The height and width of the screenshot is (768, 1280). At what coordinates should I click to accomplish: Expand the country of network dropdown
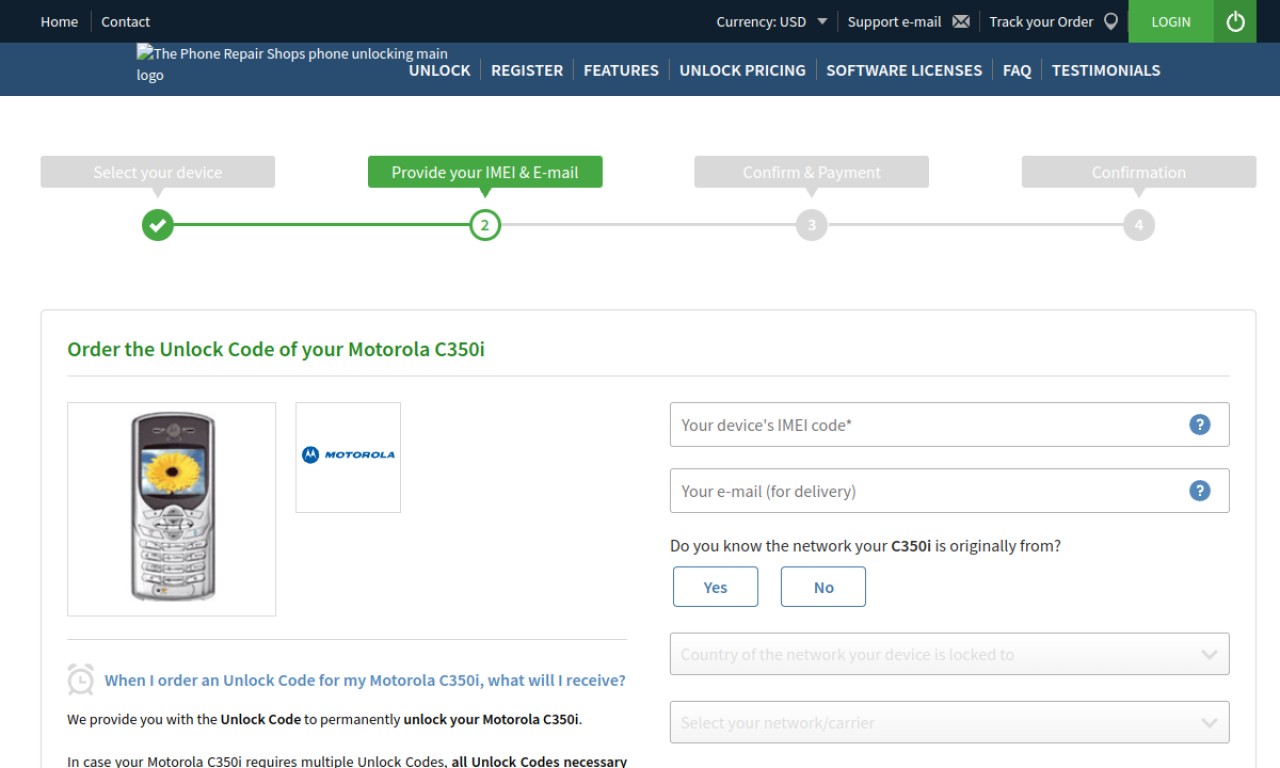949,654
